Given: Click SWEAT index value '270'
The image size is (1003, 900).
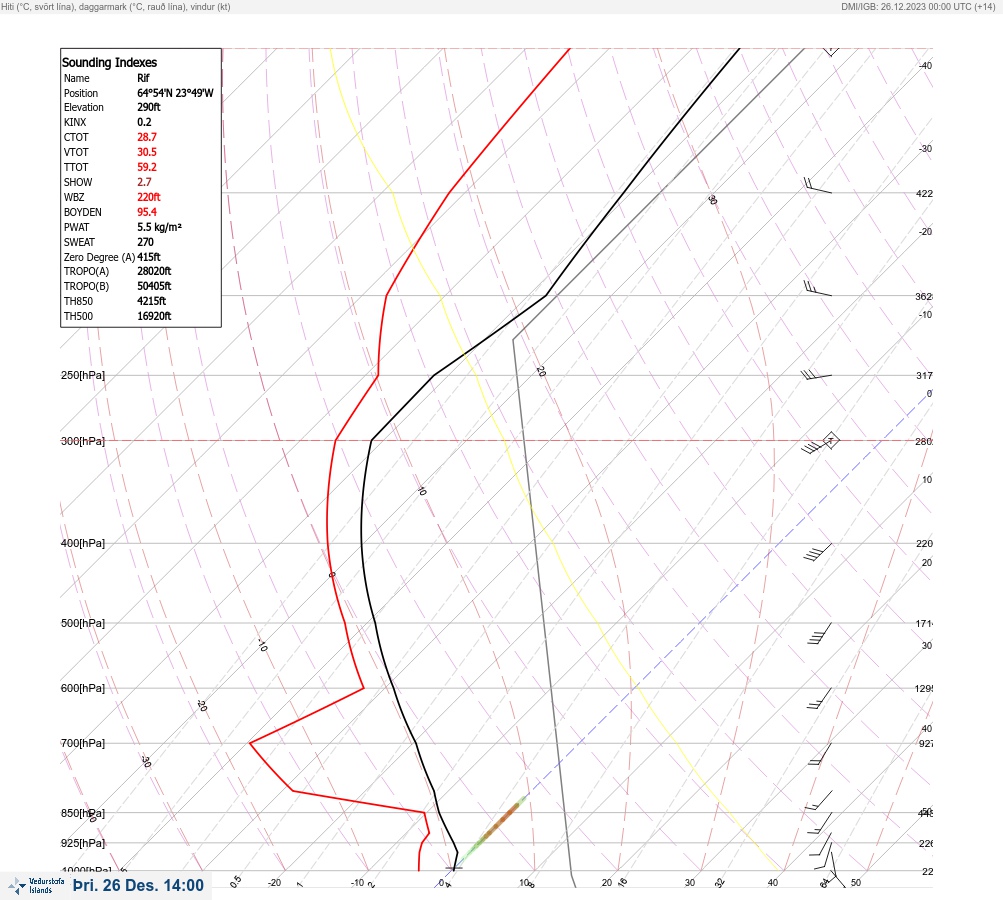Looking at the screenshot, I should (145, 242).
